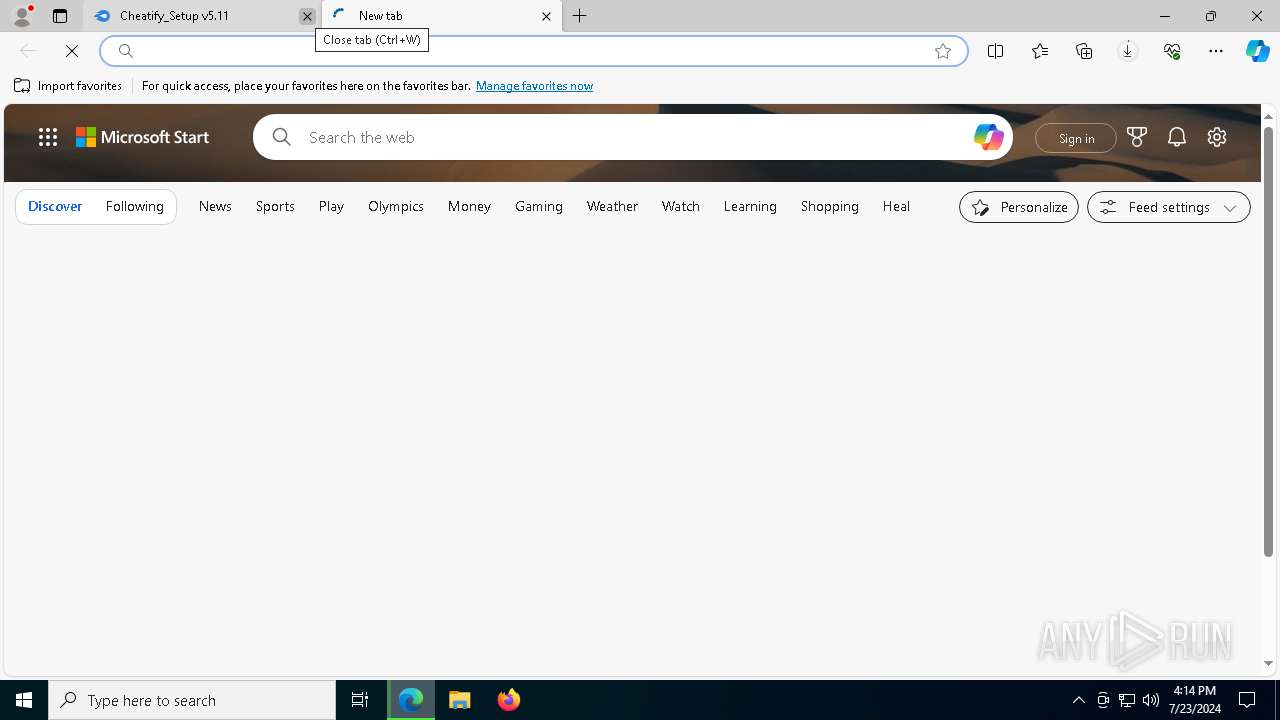Open Settings and more menu
Viewport: 1280px width, 720px height.
click(x=1216, y=51)
